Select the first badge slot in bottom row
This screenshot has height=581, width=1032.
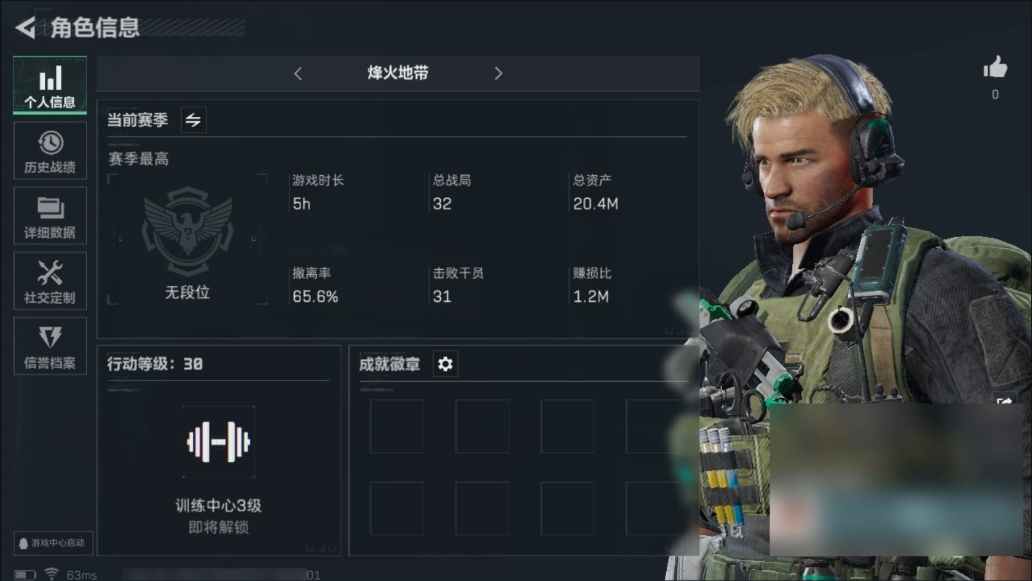pyautogui.click(x=397, y=508)
